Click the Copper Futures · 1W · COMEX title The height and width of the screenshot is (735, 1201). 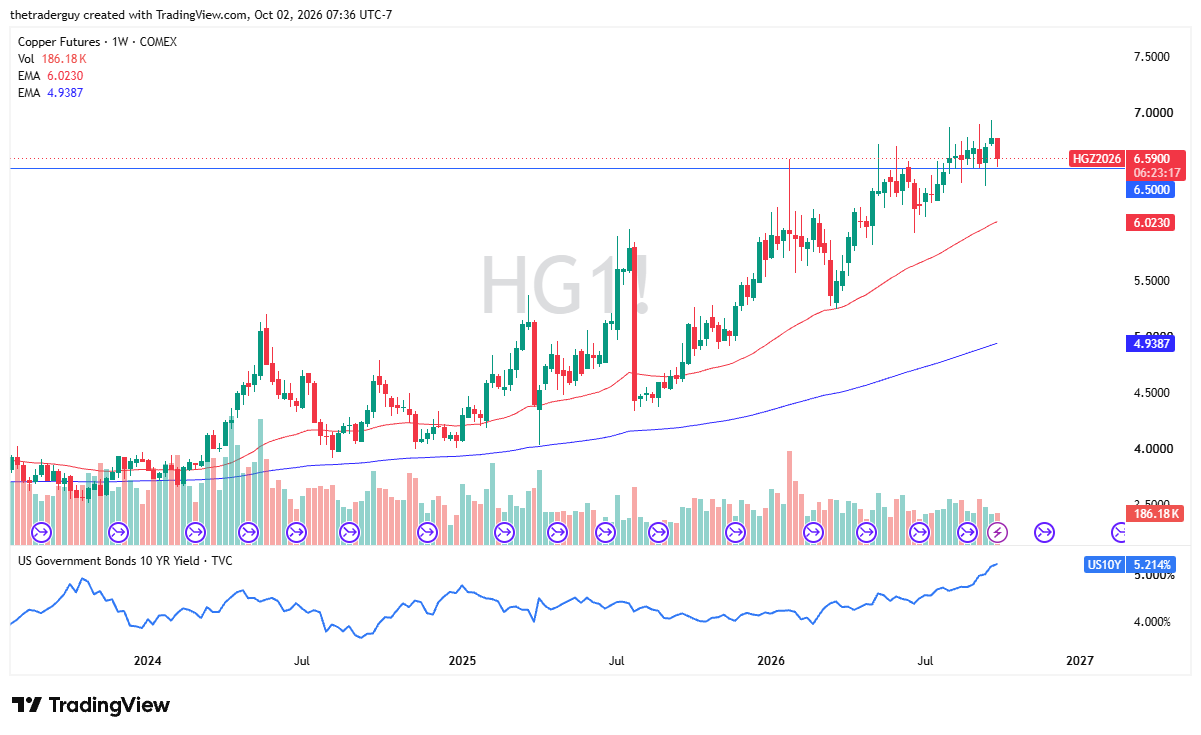point(96,43)
